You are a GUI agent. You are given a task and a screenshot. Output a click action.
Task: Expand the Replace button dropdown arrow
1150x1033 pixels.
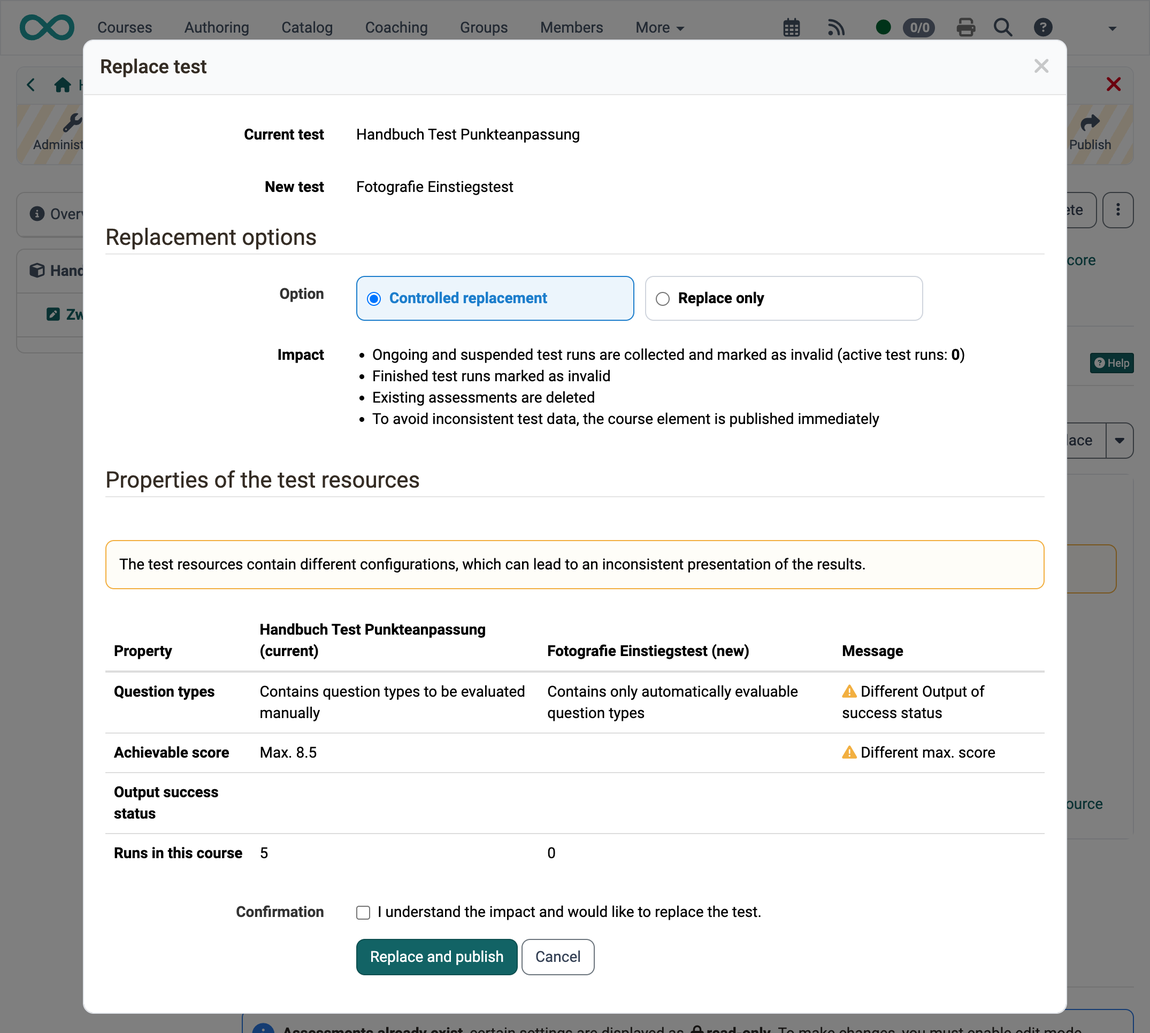click(1119, 440)
